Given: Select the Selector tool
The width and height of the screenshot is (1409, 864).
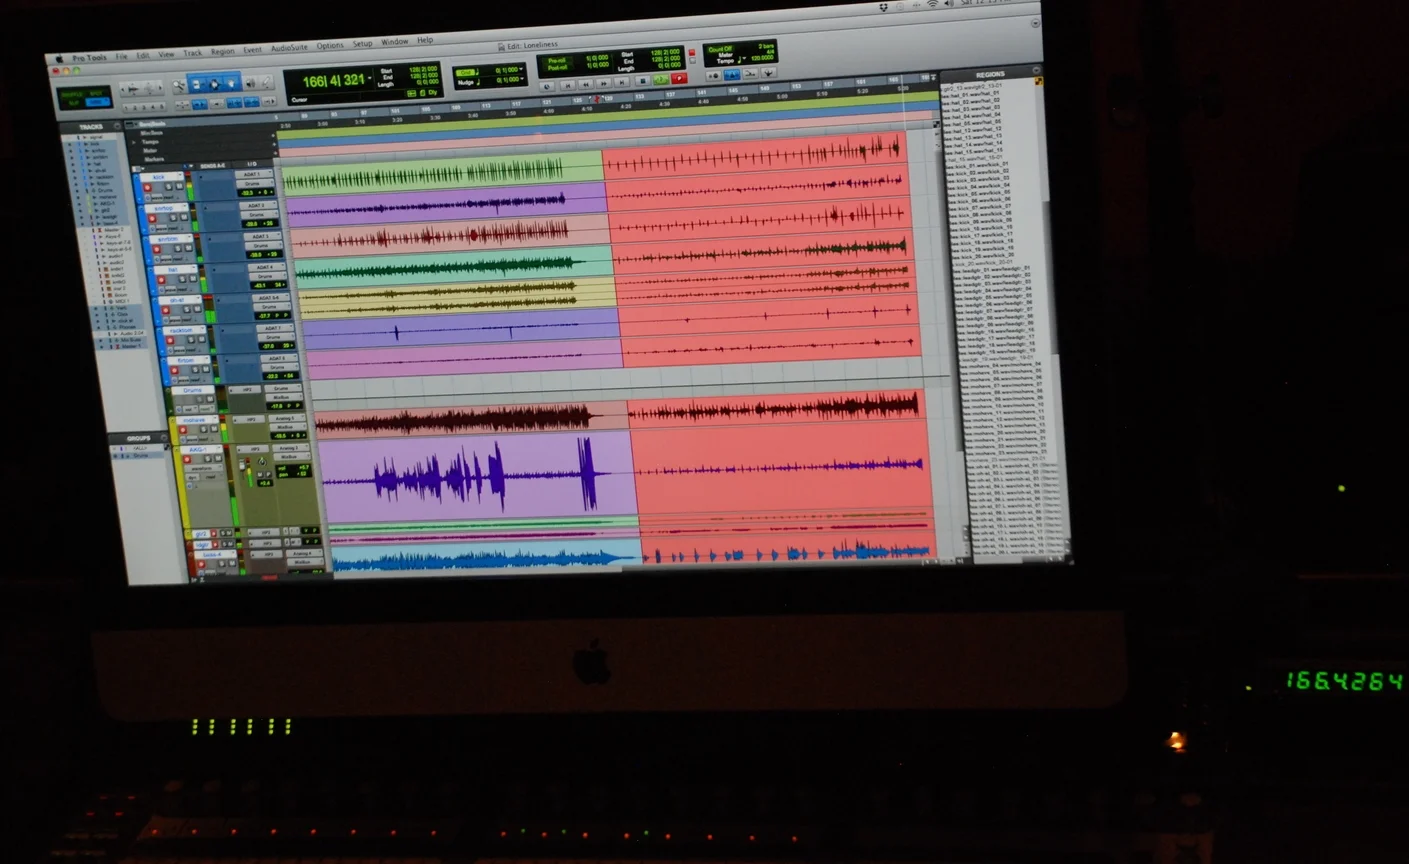Looking at the screenshot, I should point(215,84).
